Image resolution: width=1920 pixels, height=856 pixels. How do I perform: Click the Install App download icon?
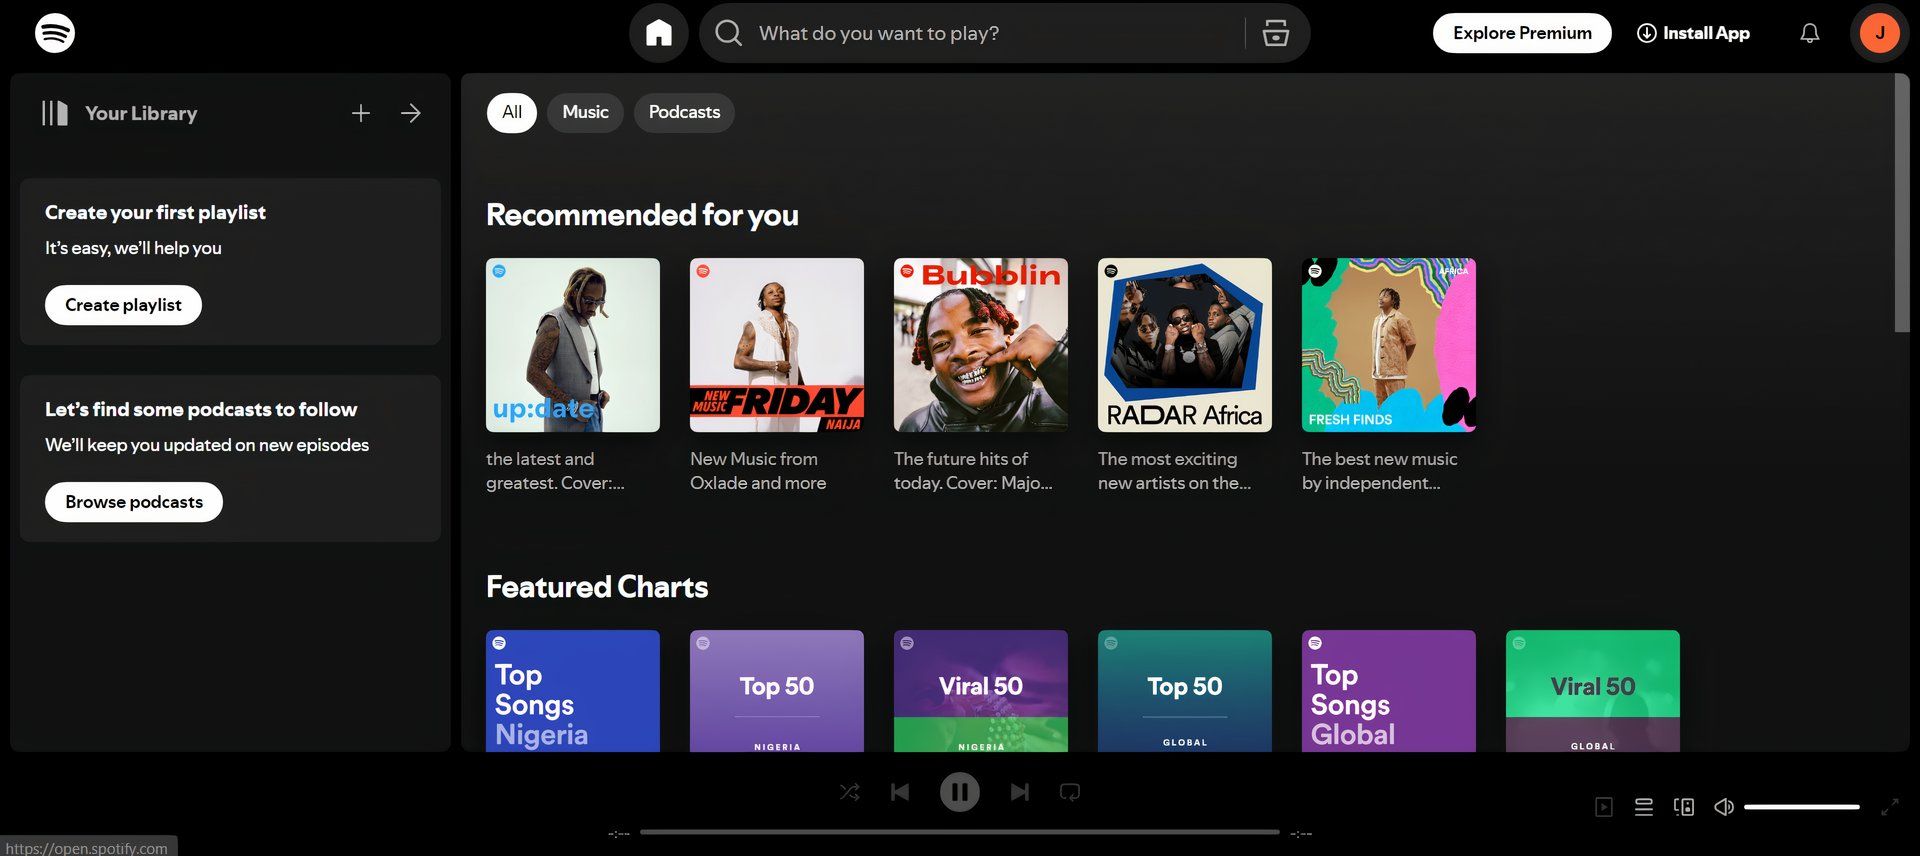(1646, 33)
